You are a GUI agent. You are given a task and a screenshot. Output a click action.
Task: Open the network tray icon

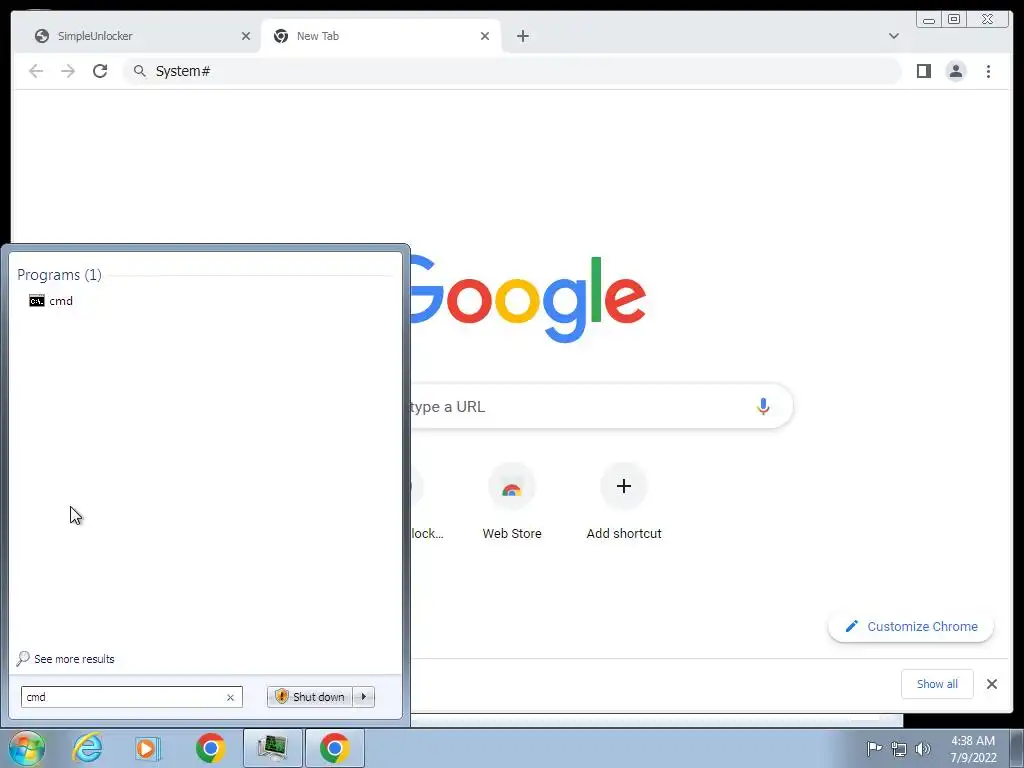tap(899, 749)
